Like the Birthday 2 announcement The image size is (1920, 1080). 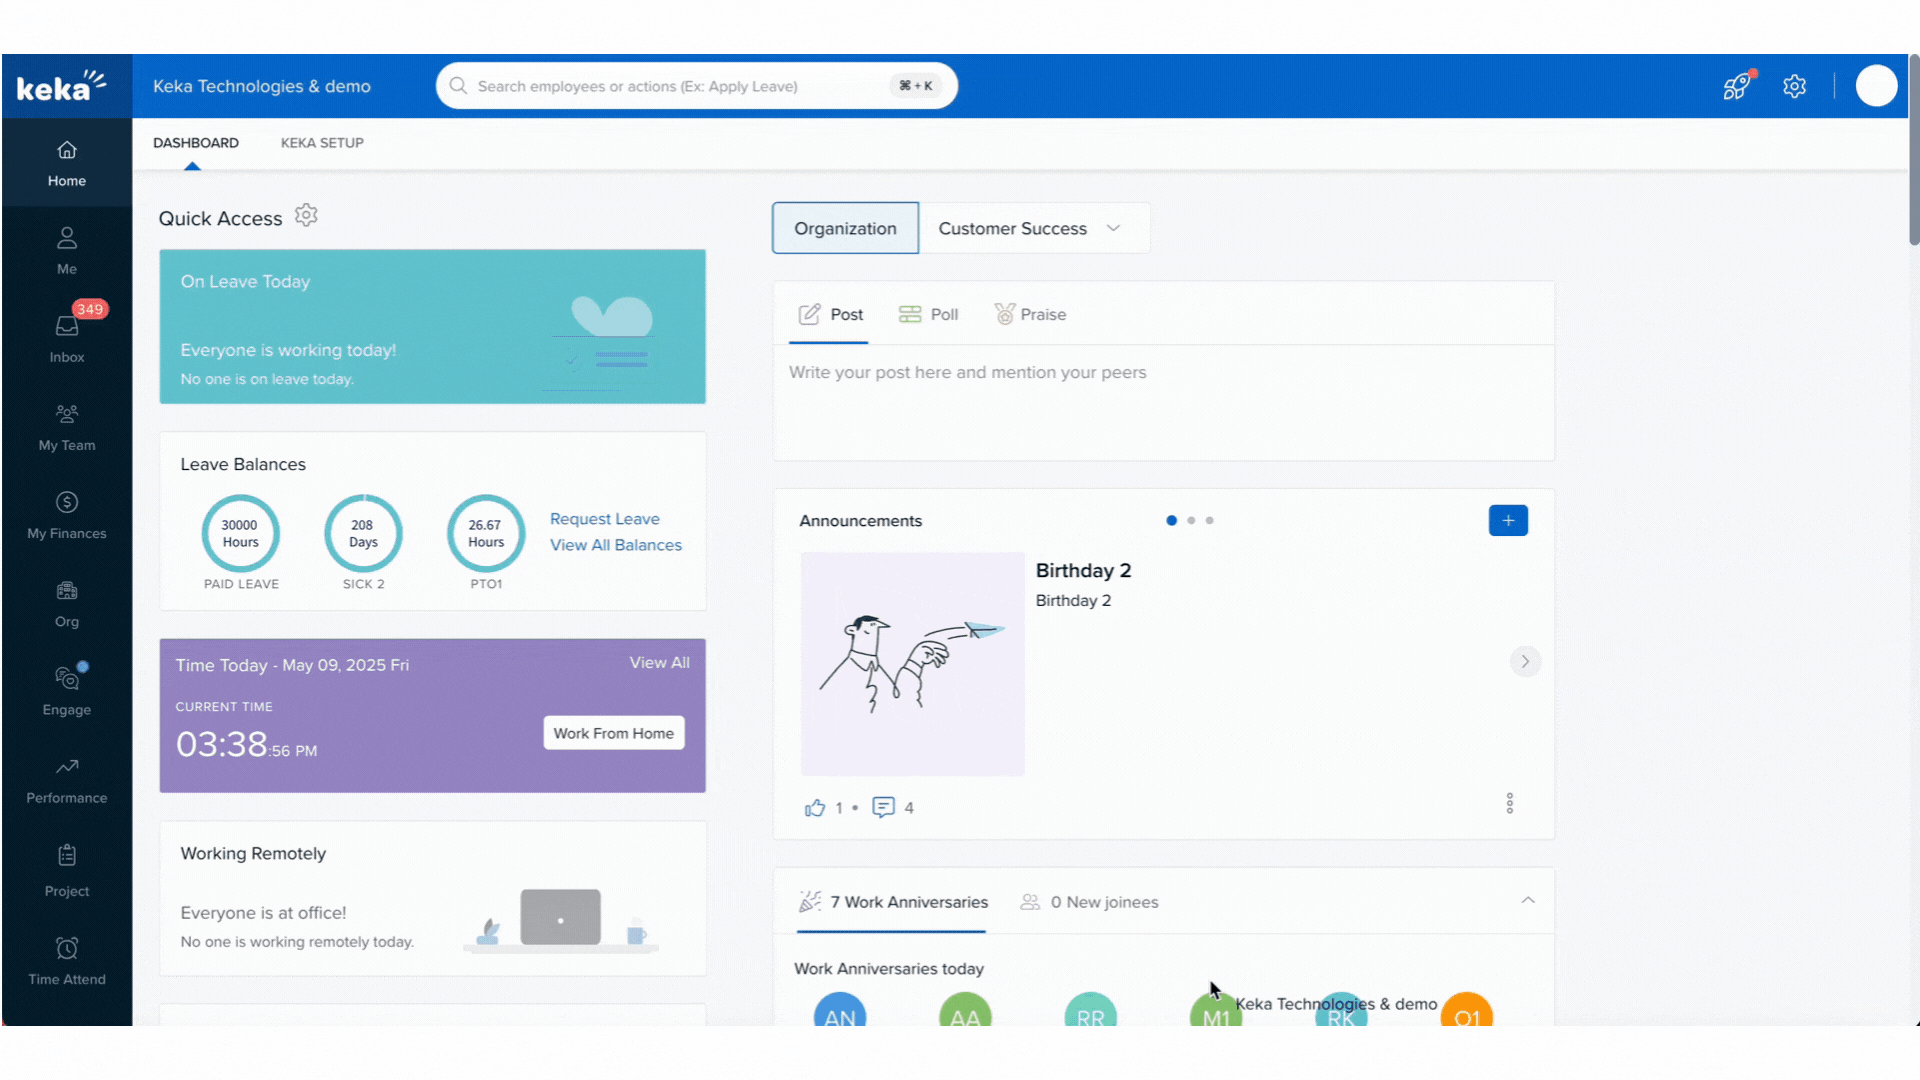(815, 808)
